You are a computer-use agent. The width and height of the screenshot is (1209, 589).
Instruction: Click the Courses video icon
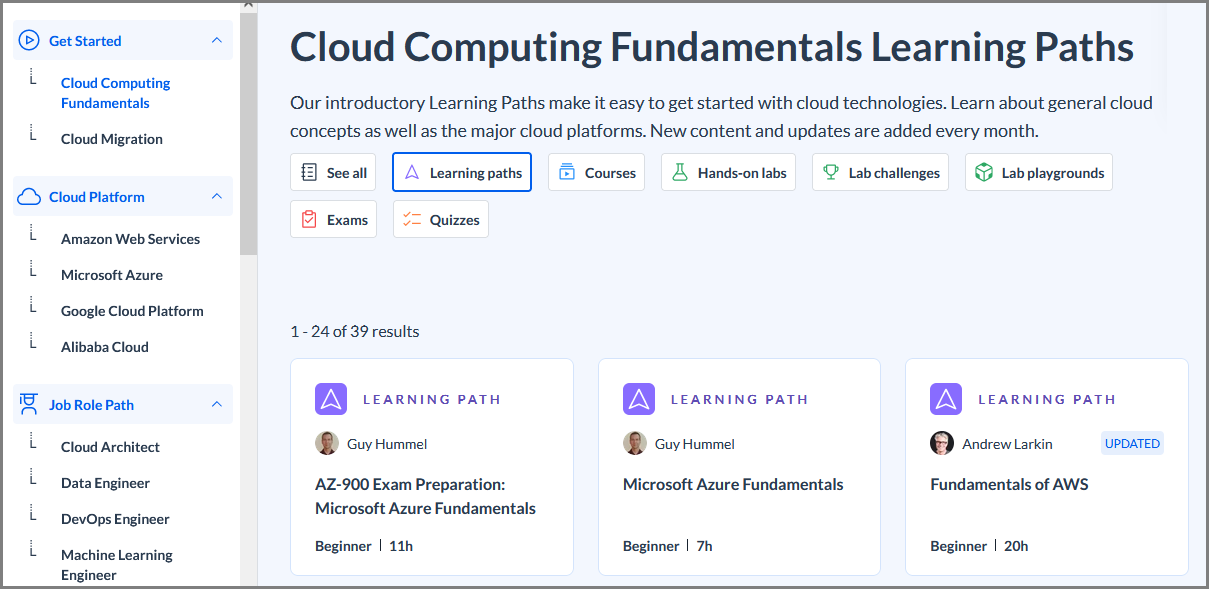click(567, 173)
